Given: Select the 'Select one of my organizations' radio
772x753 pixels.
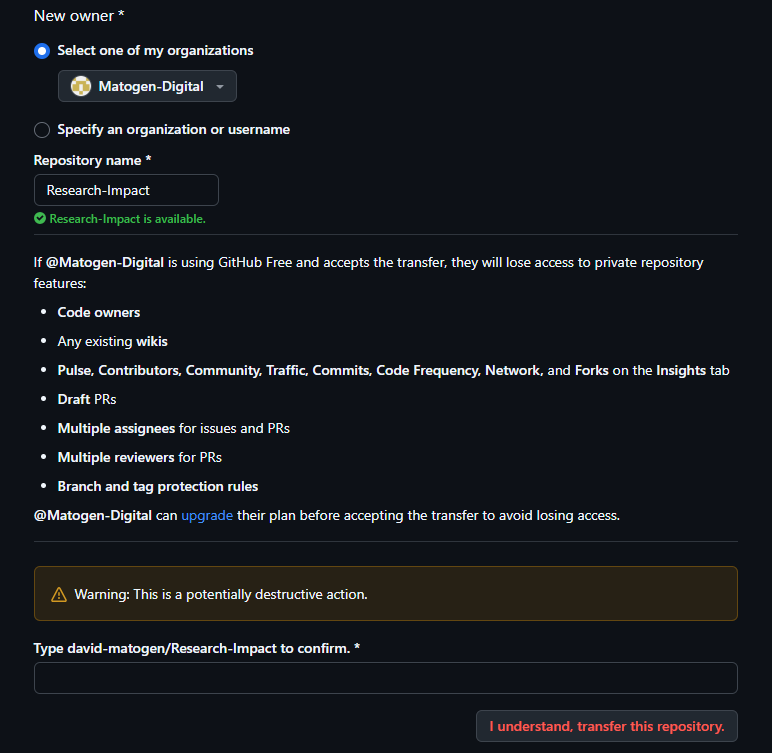Looking at the screenshot, I should pyautogui.click(x=42, y=51).
